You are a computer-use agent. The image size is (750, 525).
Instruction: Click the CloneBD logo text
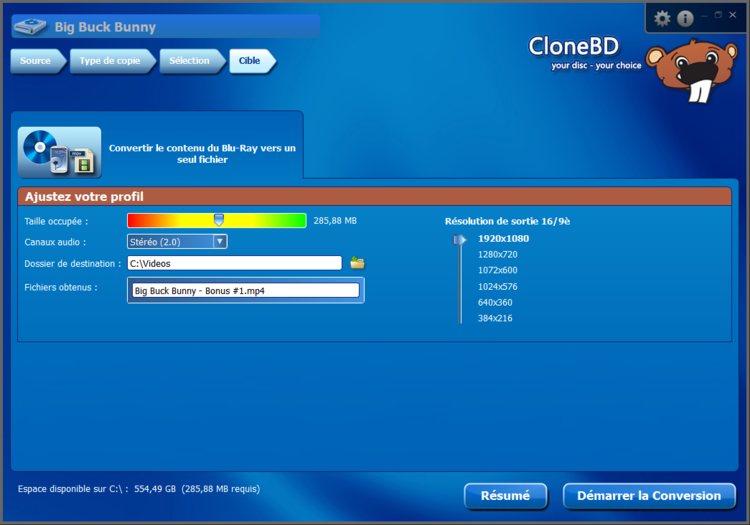[x=573, y=46]
